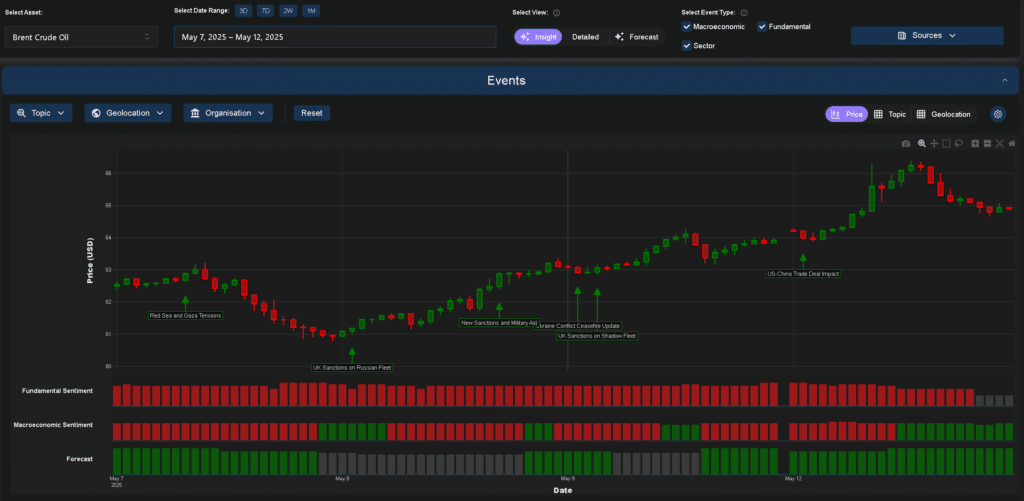Set date range to 7D
The width and height of the screenshot is (1024, 501).
coord(265,11)
